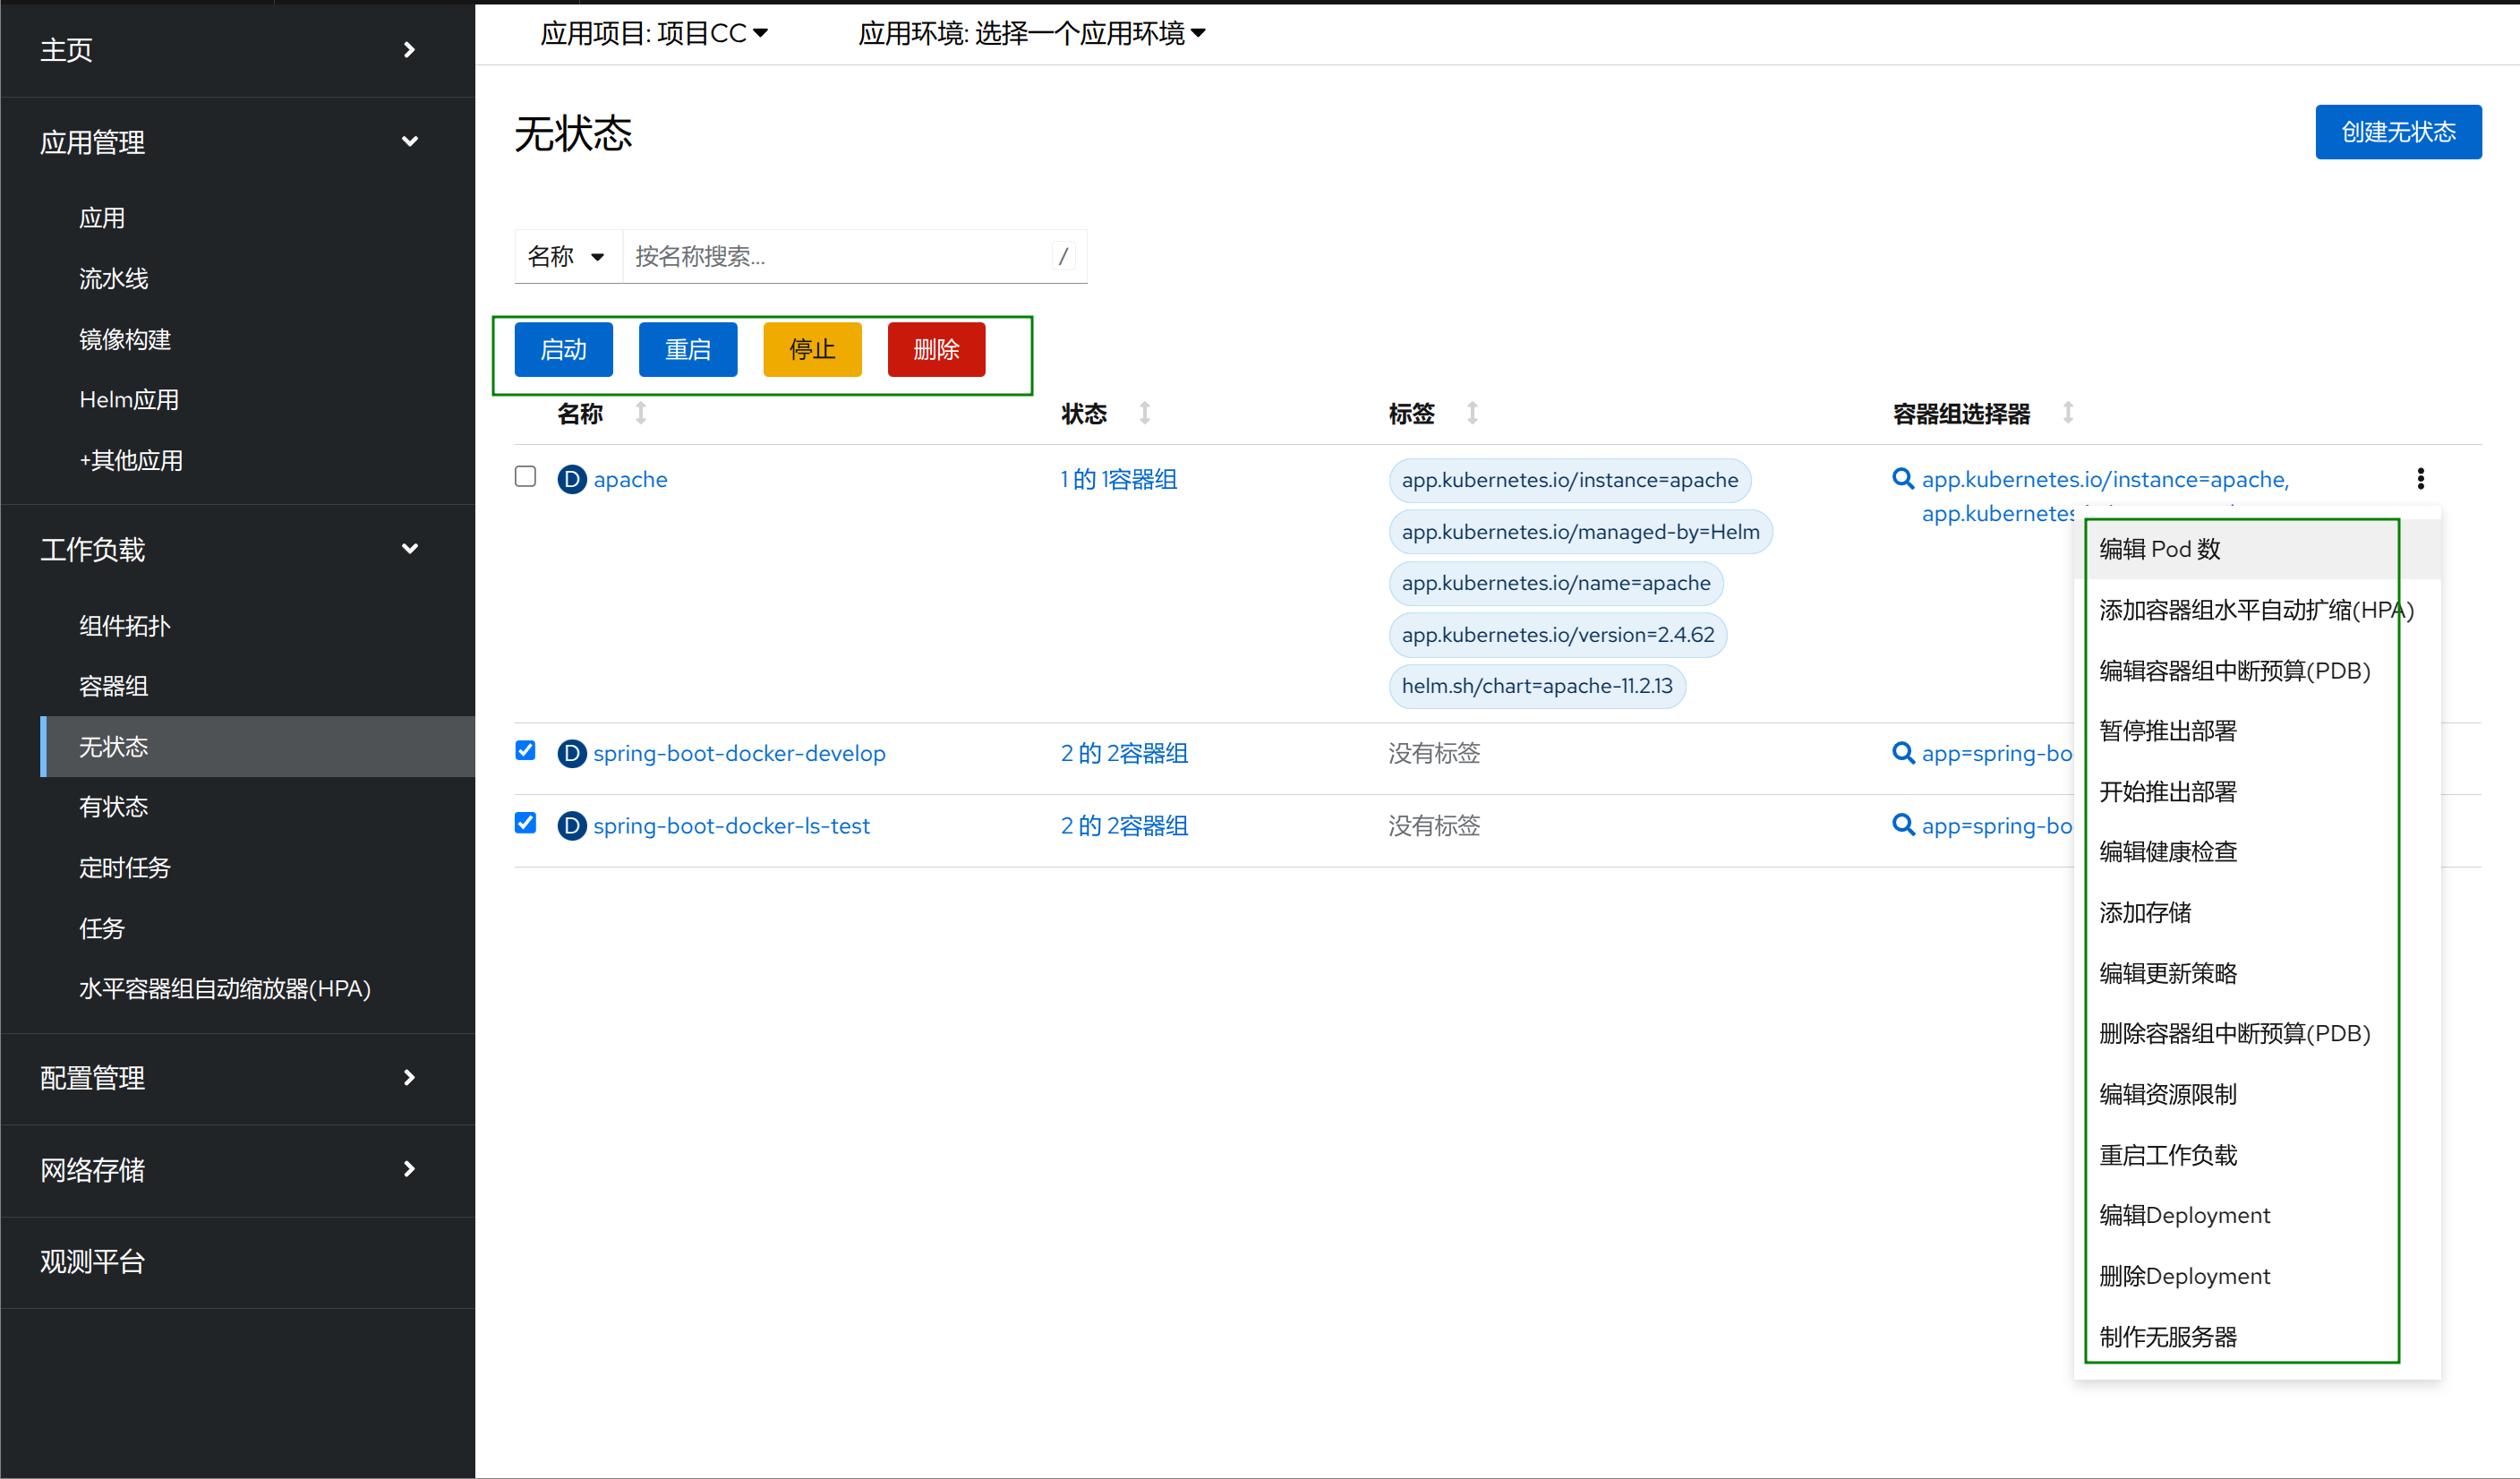Check the apache row checkbox
Viewport: 2520px width, 1479px height.
point(525,476)
